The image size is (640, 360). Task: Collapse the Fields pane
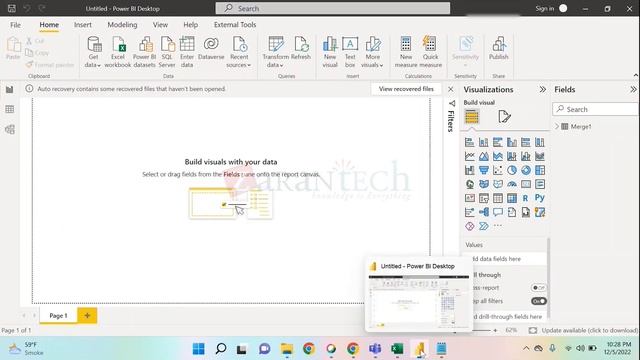tap(633, 89)
